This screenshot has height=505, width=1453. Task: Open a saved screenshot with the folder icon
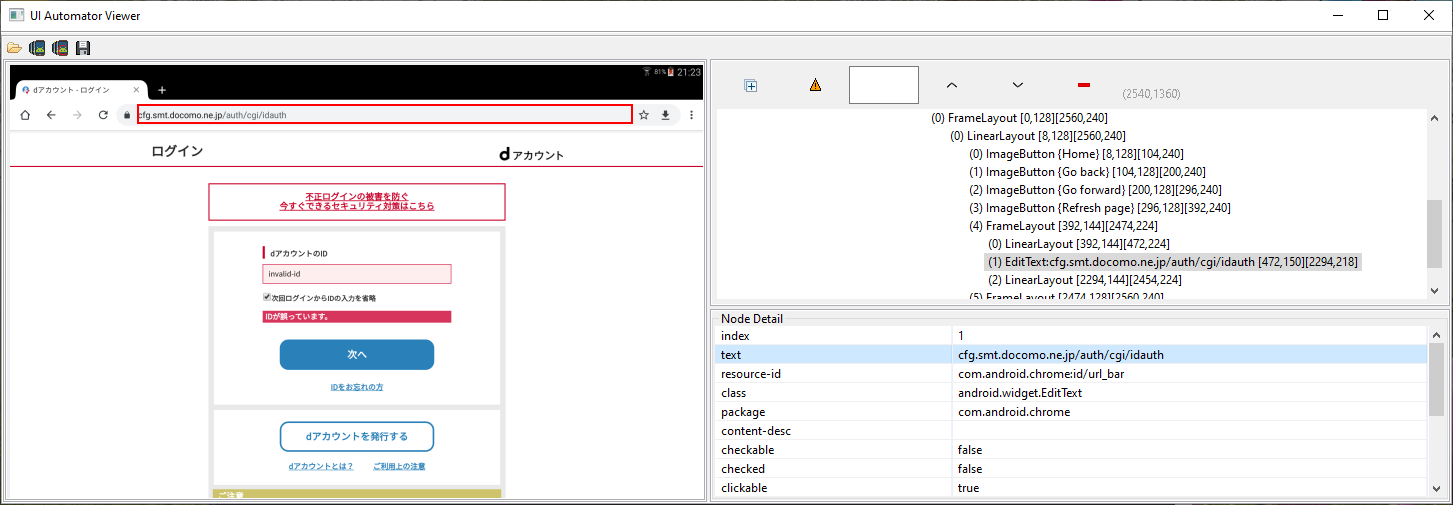14,47
